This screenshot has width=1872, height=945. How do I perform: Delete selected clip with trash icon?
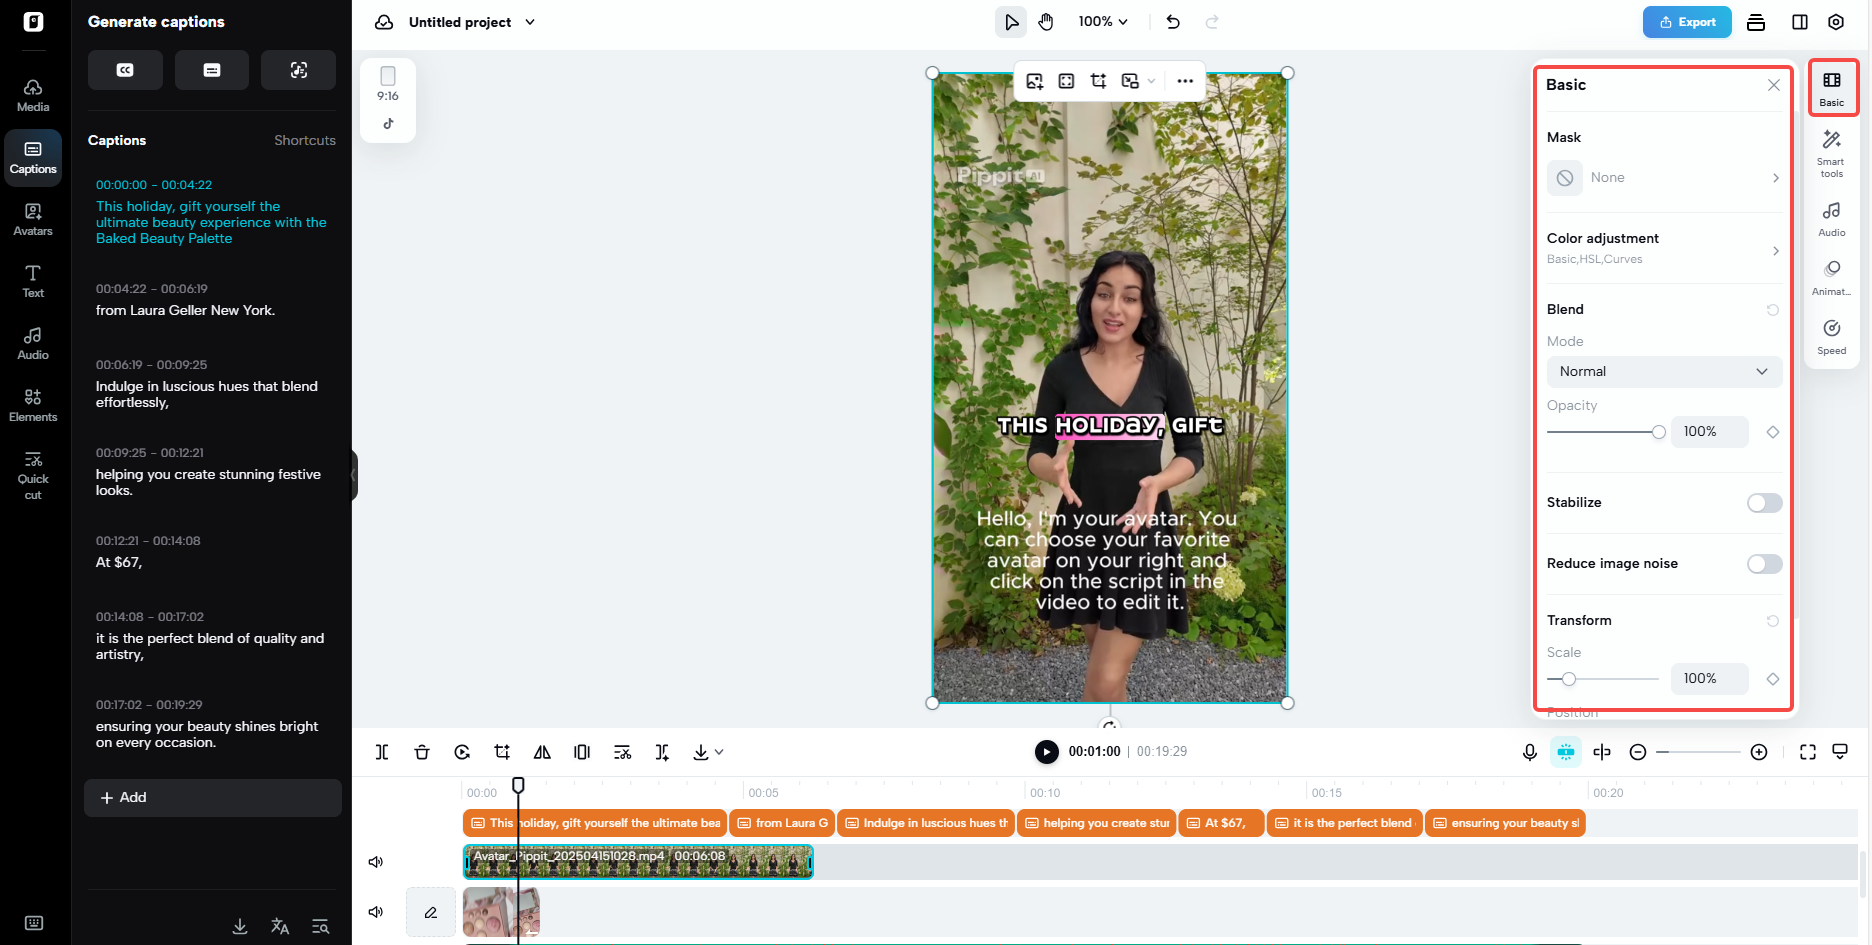422,752
